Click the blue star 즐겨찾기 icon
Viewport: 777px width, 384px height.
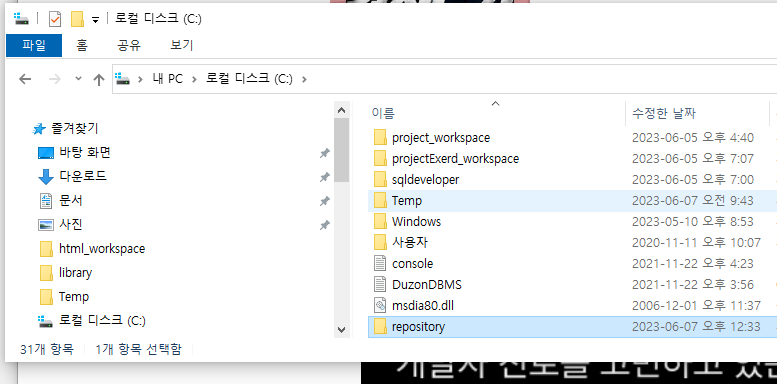coord(40,129)
